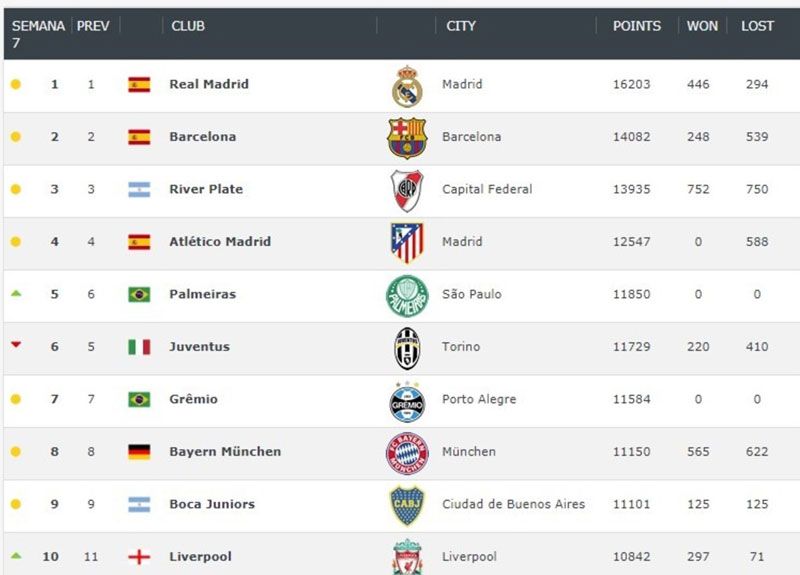Sort the table by POINTS column
Screen dimensions: 800x575
pos(637,26)
